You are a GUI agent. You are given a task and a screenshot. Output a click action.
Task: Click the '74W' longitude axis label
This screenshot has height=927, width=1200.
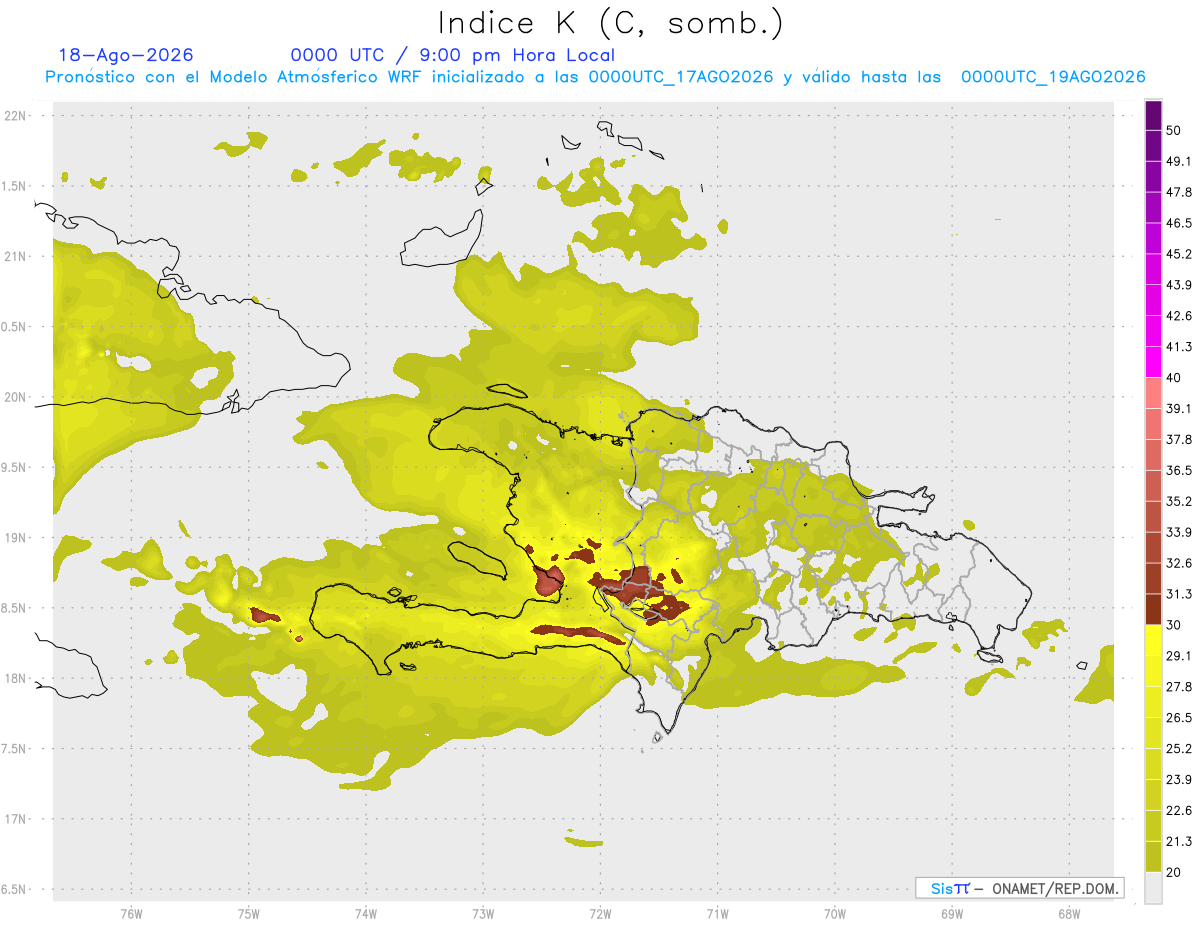tap(366, 913)
